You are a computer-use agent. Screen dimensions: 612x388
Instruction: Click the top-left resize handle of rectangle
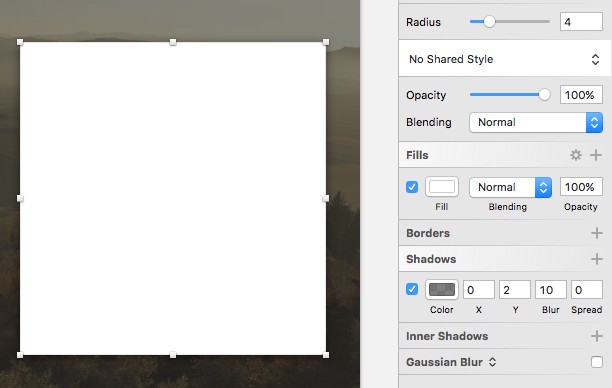(x=20, y=42)
